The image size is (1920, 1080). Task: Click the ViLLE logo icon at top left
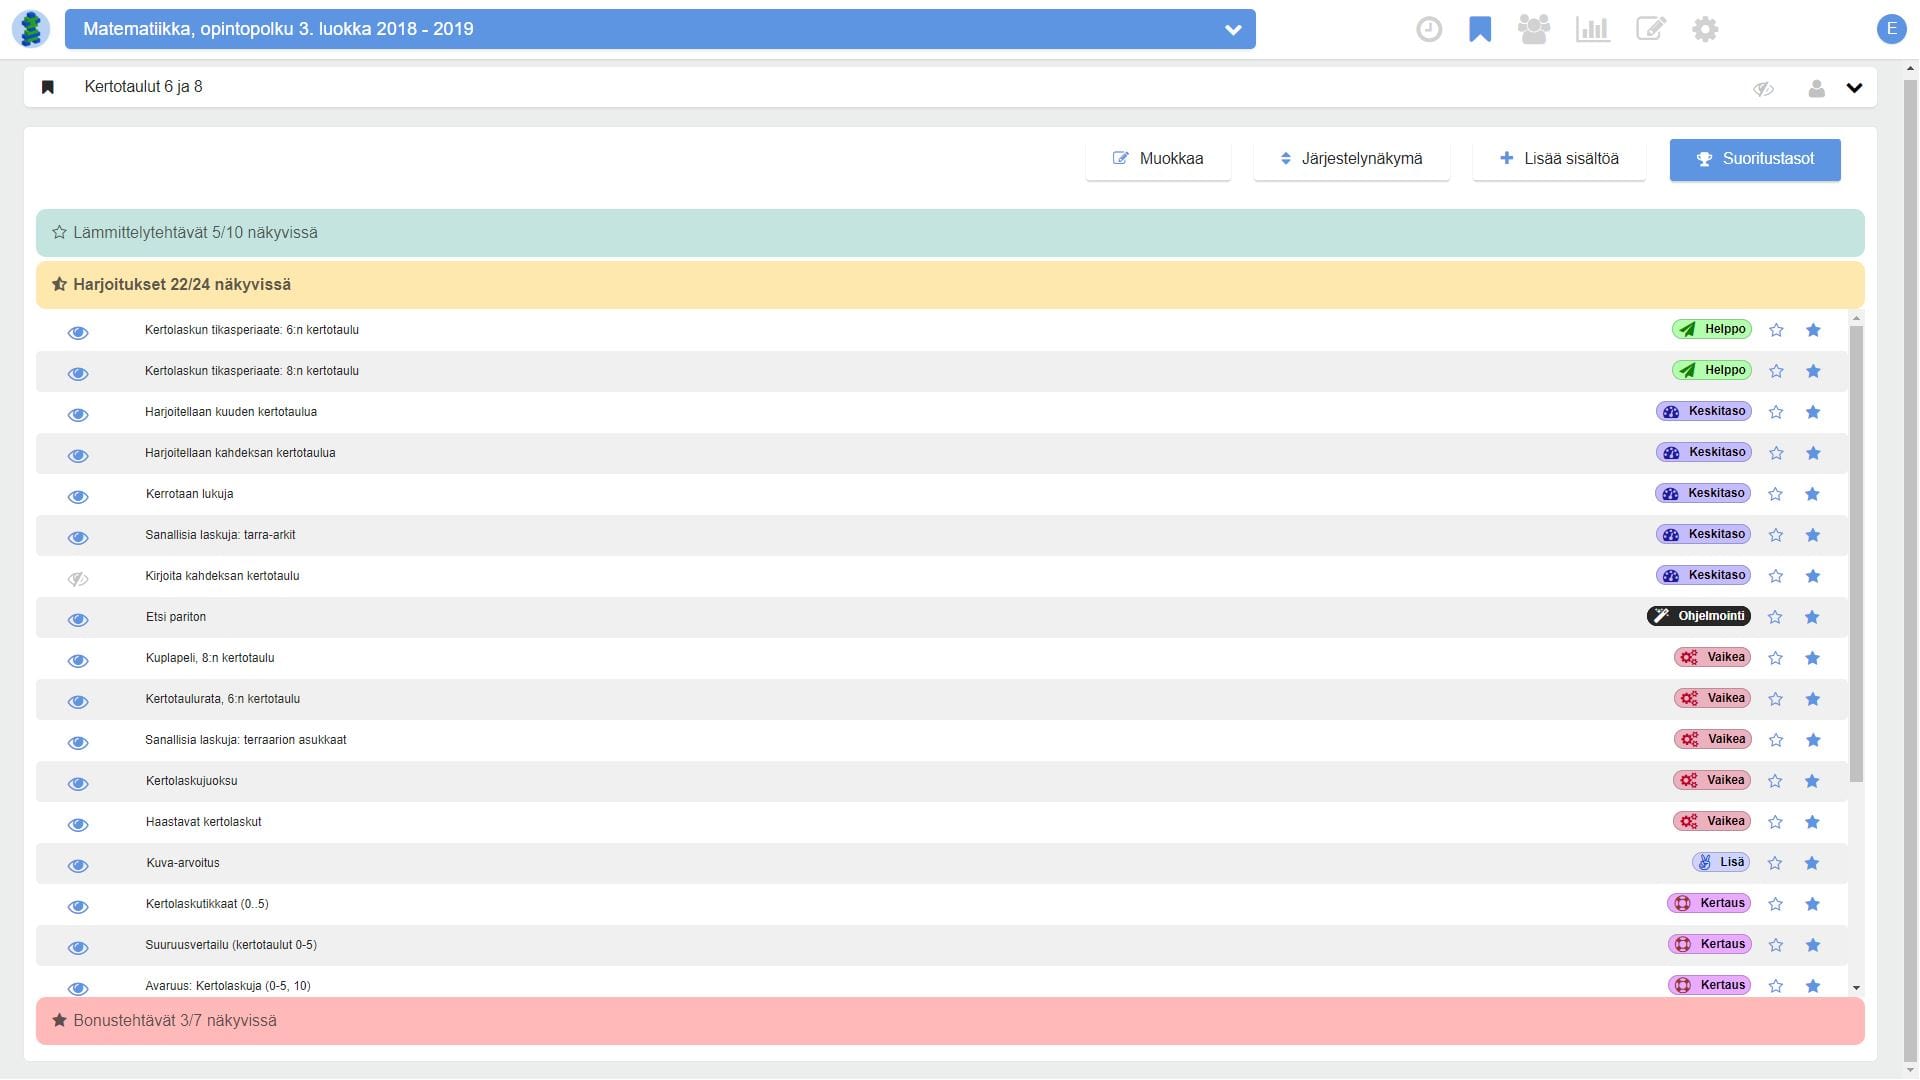(x=31, y=29)
